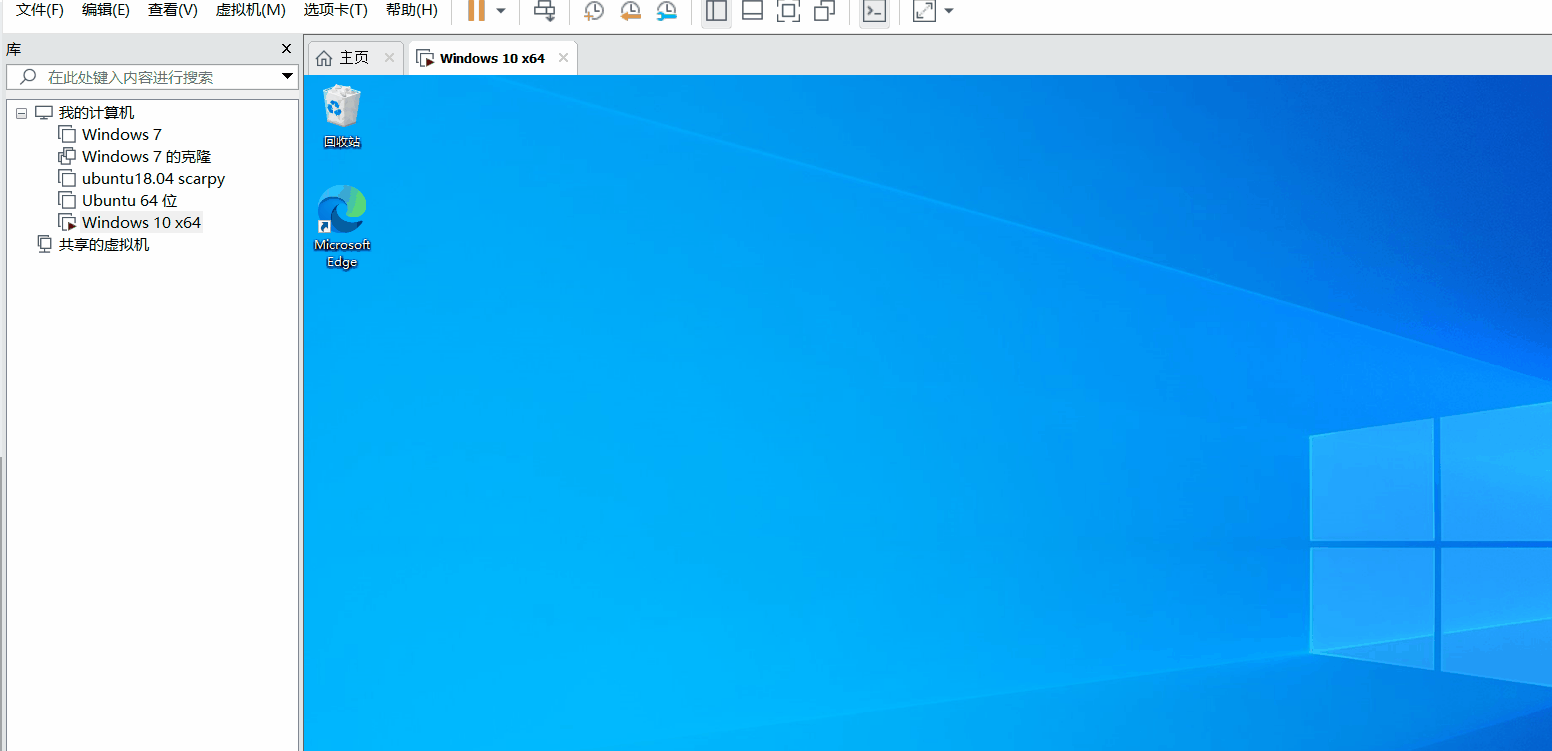The image size is (1552, 751).
Task: Select 共享的虚拟机 in the library
Action: [x=103, y=244]
